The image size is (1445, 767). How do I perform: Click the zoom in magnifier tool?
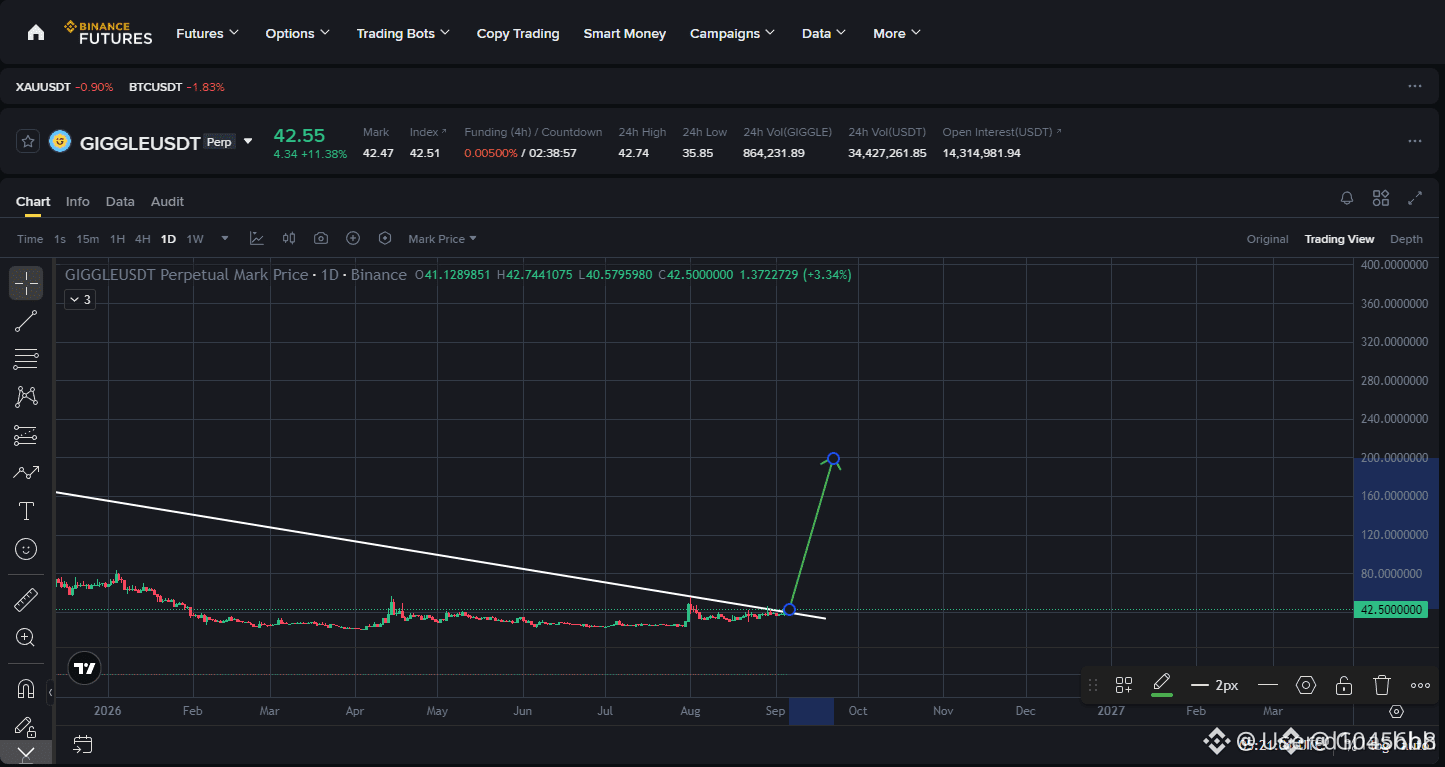(x=26, y=637)
